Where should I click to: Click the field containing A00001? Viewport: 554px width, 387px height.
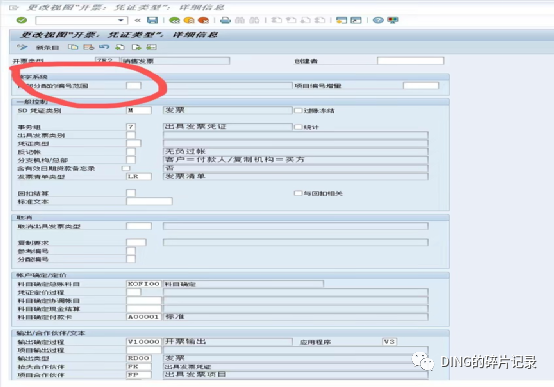144,317
